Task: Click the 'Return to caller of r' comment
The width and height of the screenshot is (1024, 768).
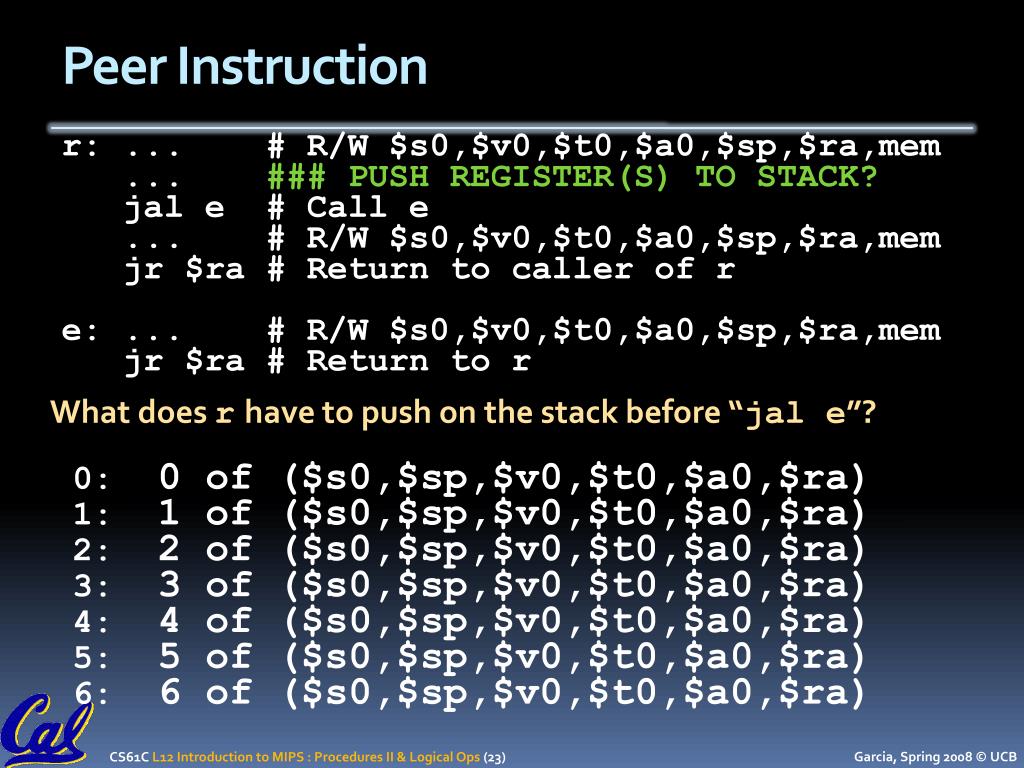Action: (521, 268)
